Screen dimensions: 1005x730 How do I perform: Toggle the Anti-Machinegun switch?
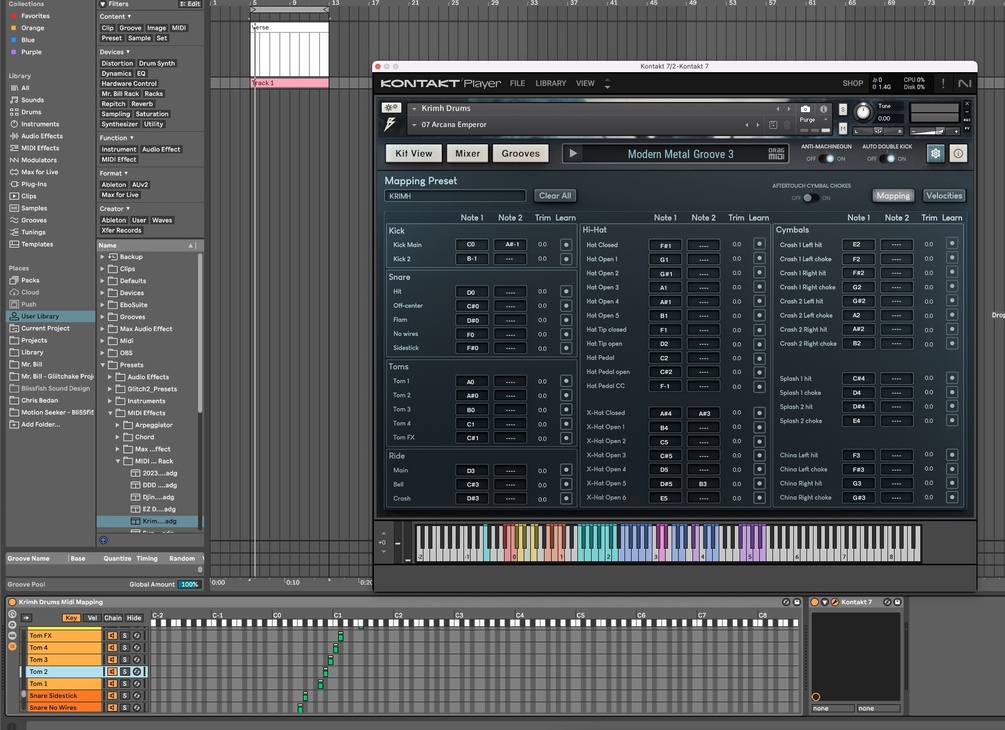826,158
